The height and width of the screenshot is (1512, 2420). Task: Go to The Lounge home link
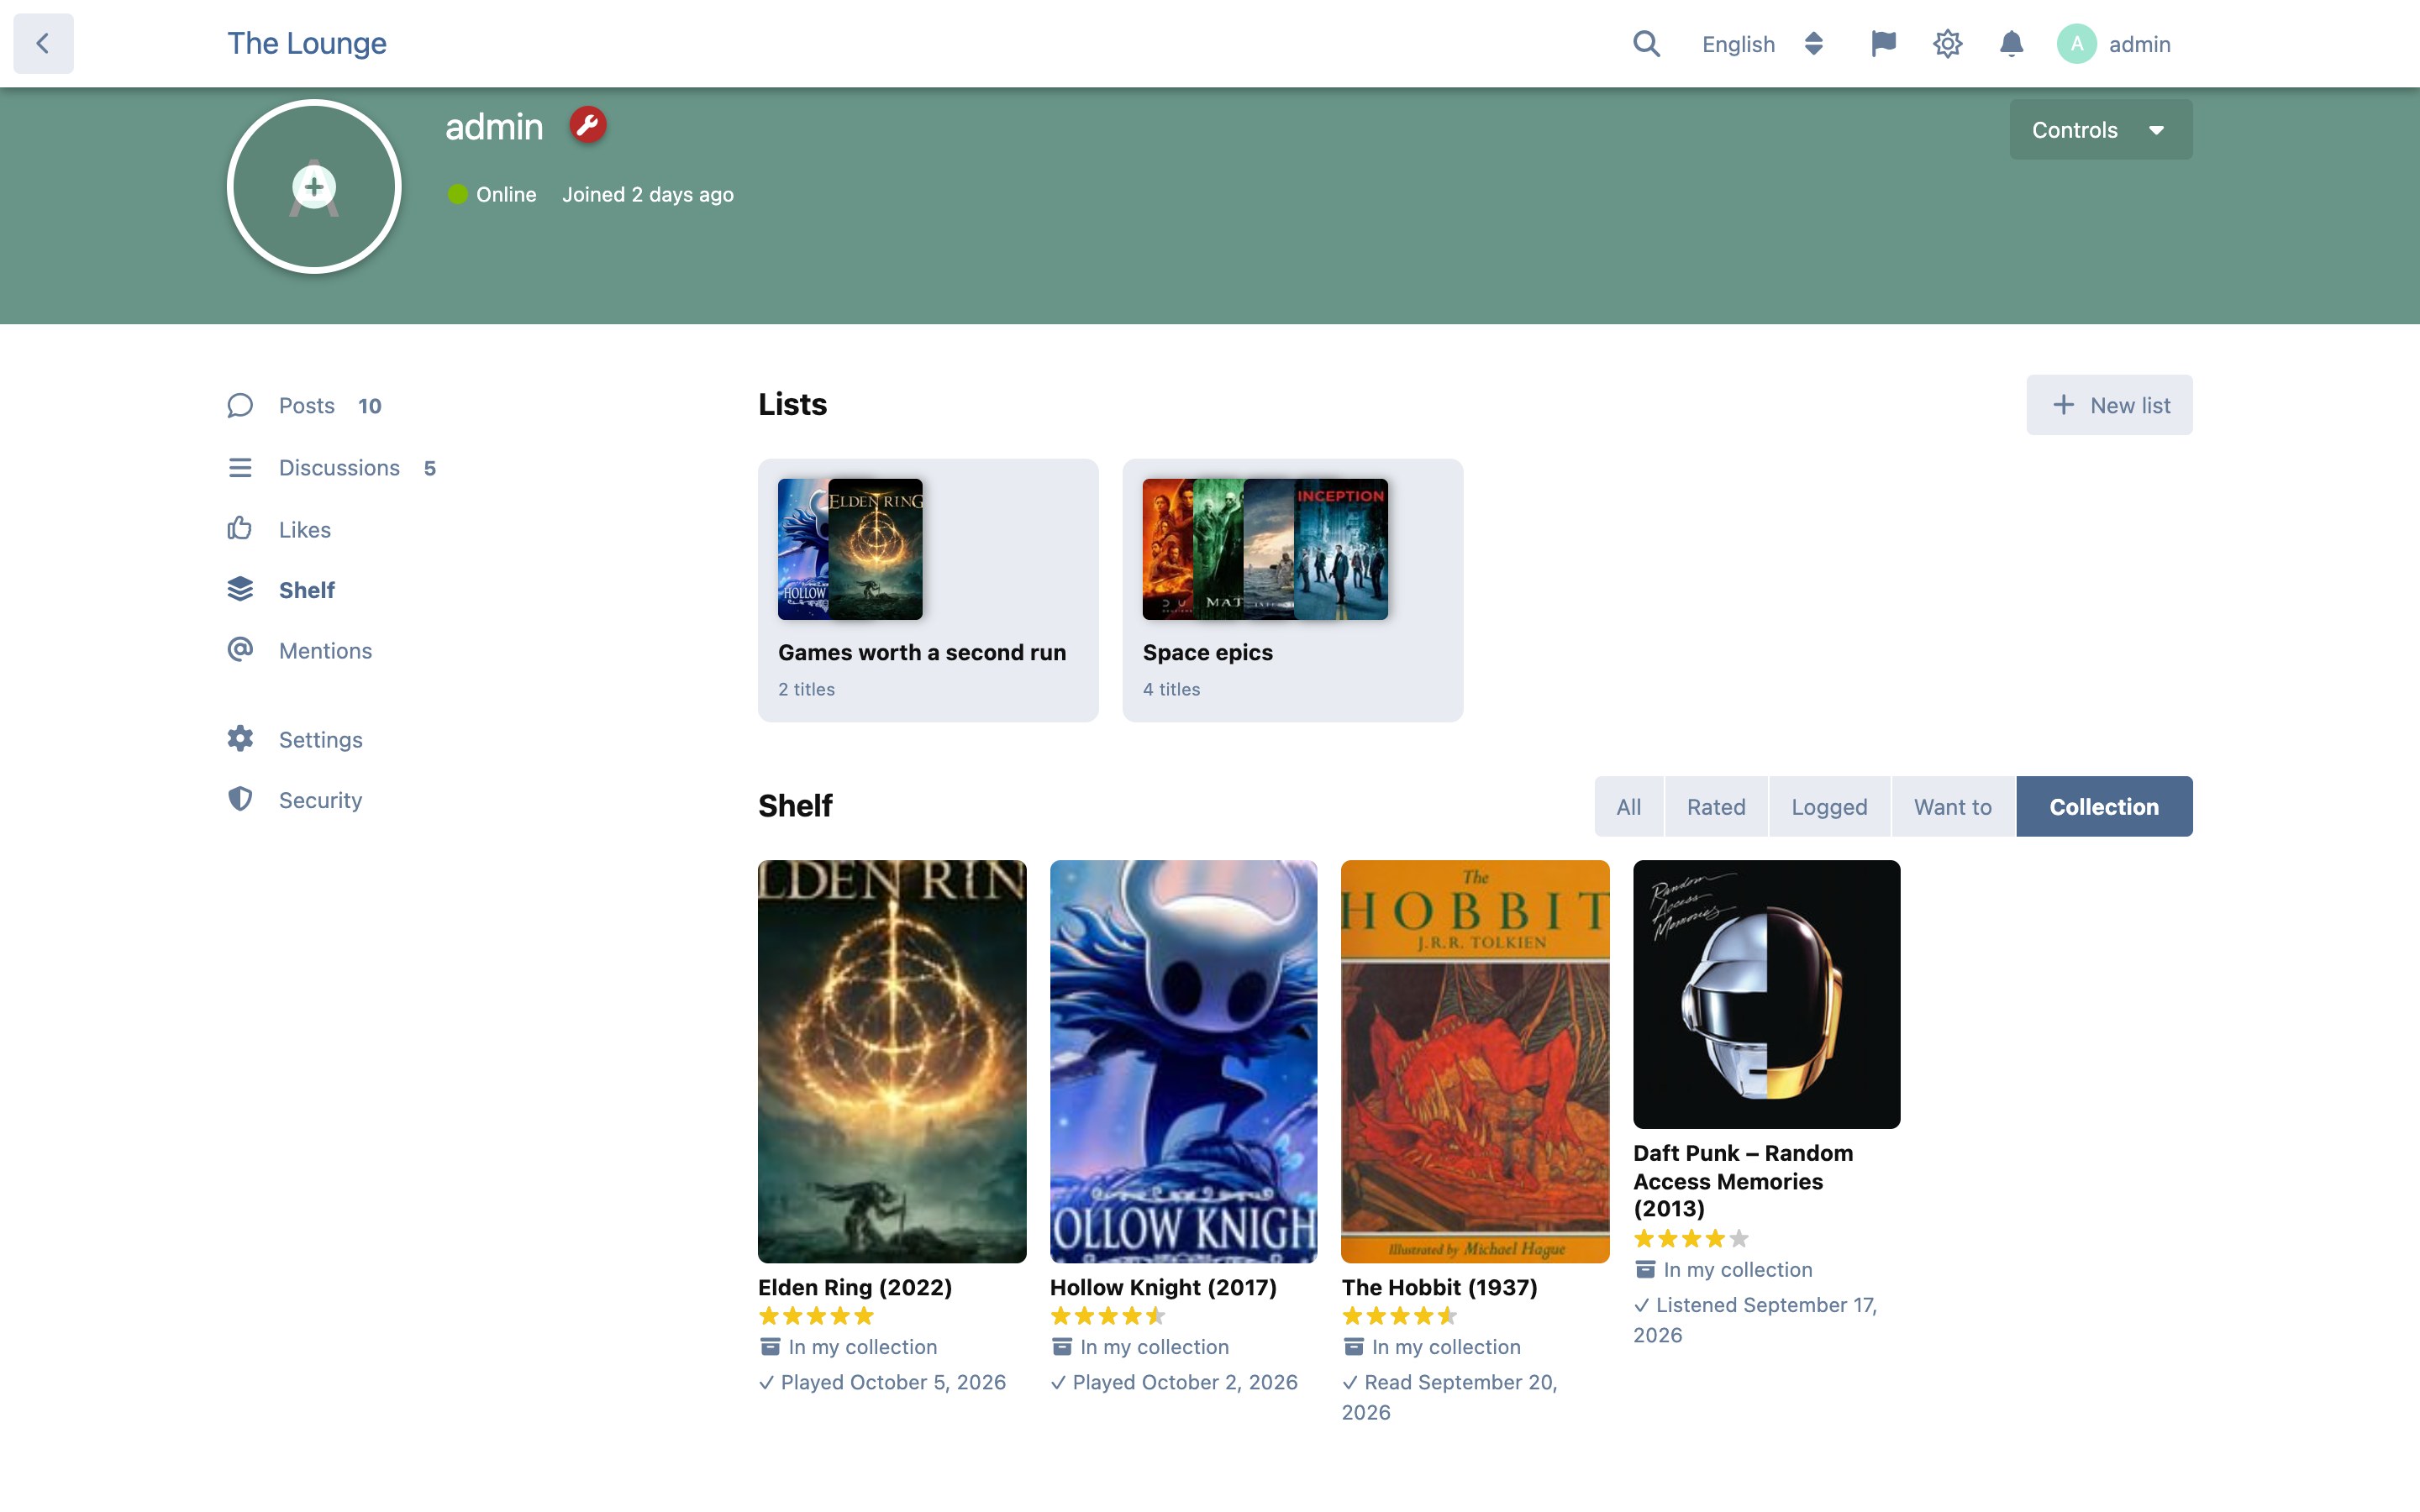[x=306, y=43]
